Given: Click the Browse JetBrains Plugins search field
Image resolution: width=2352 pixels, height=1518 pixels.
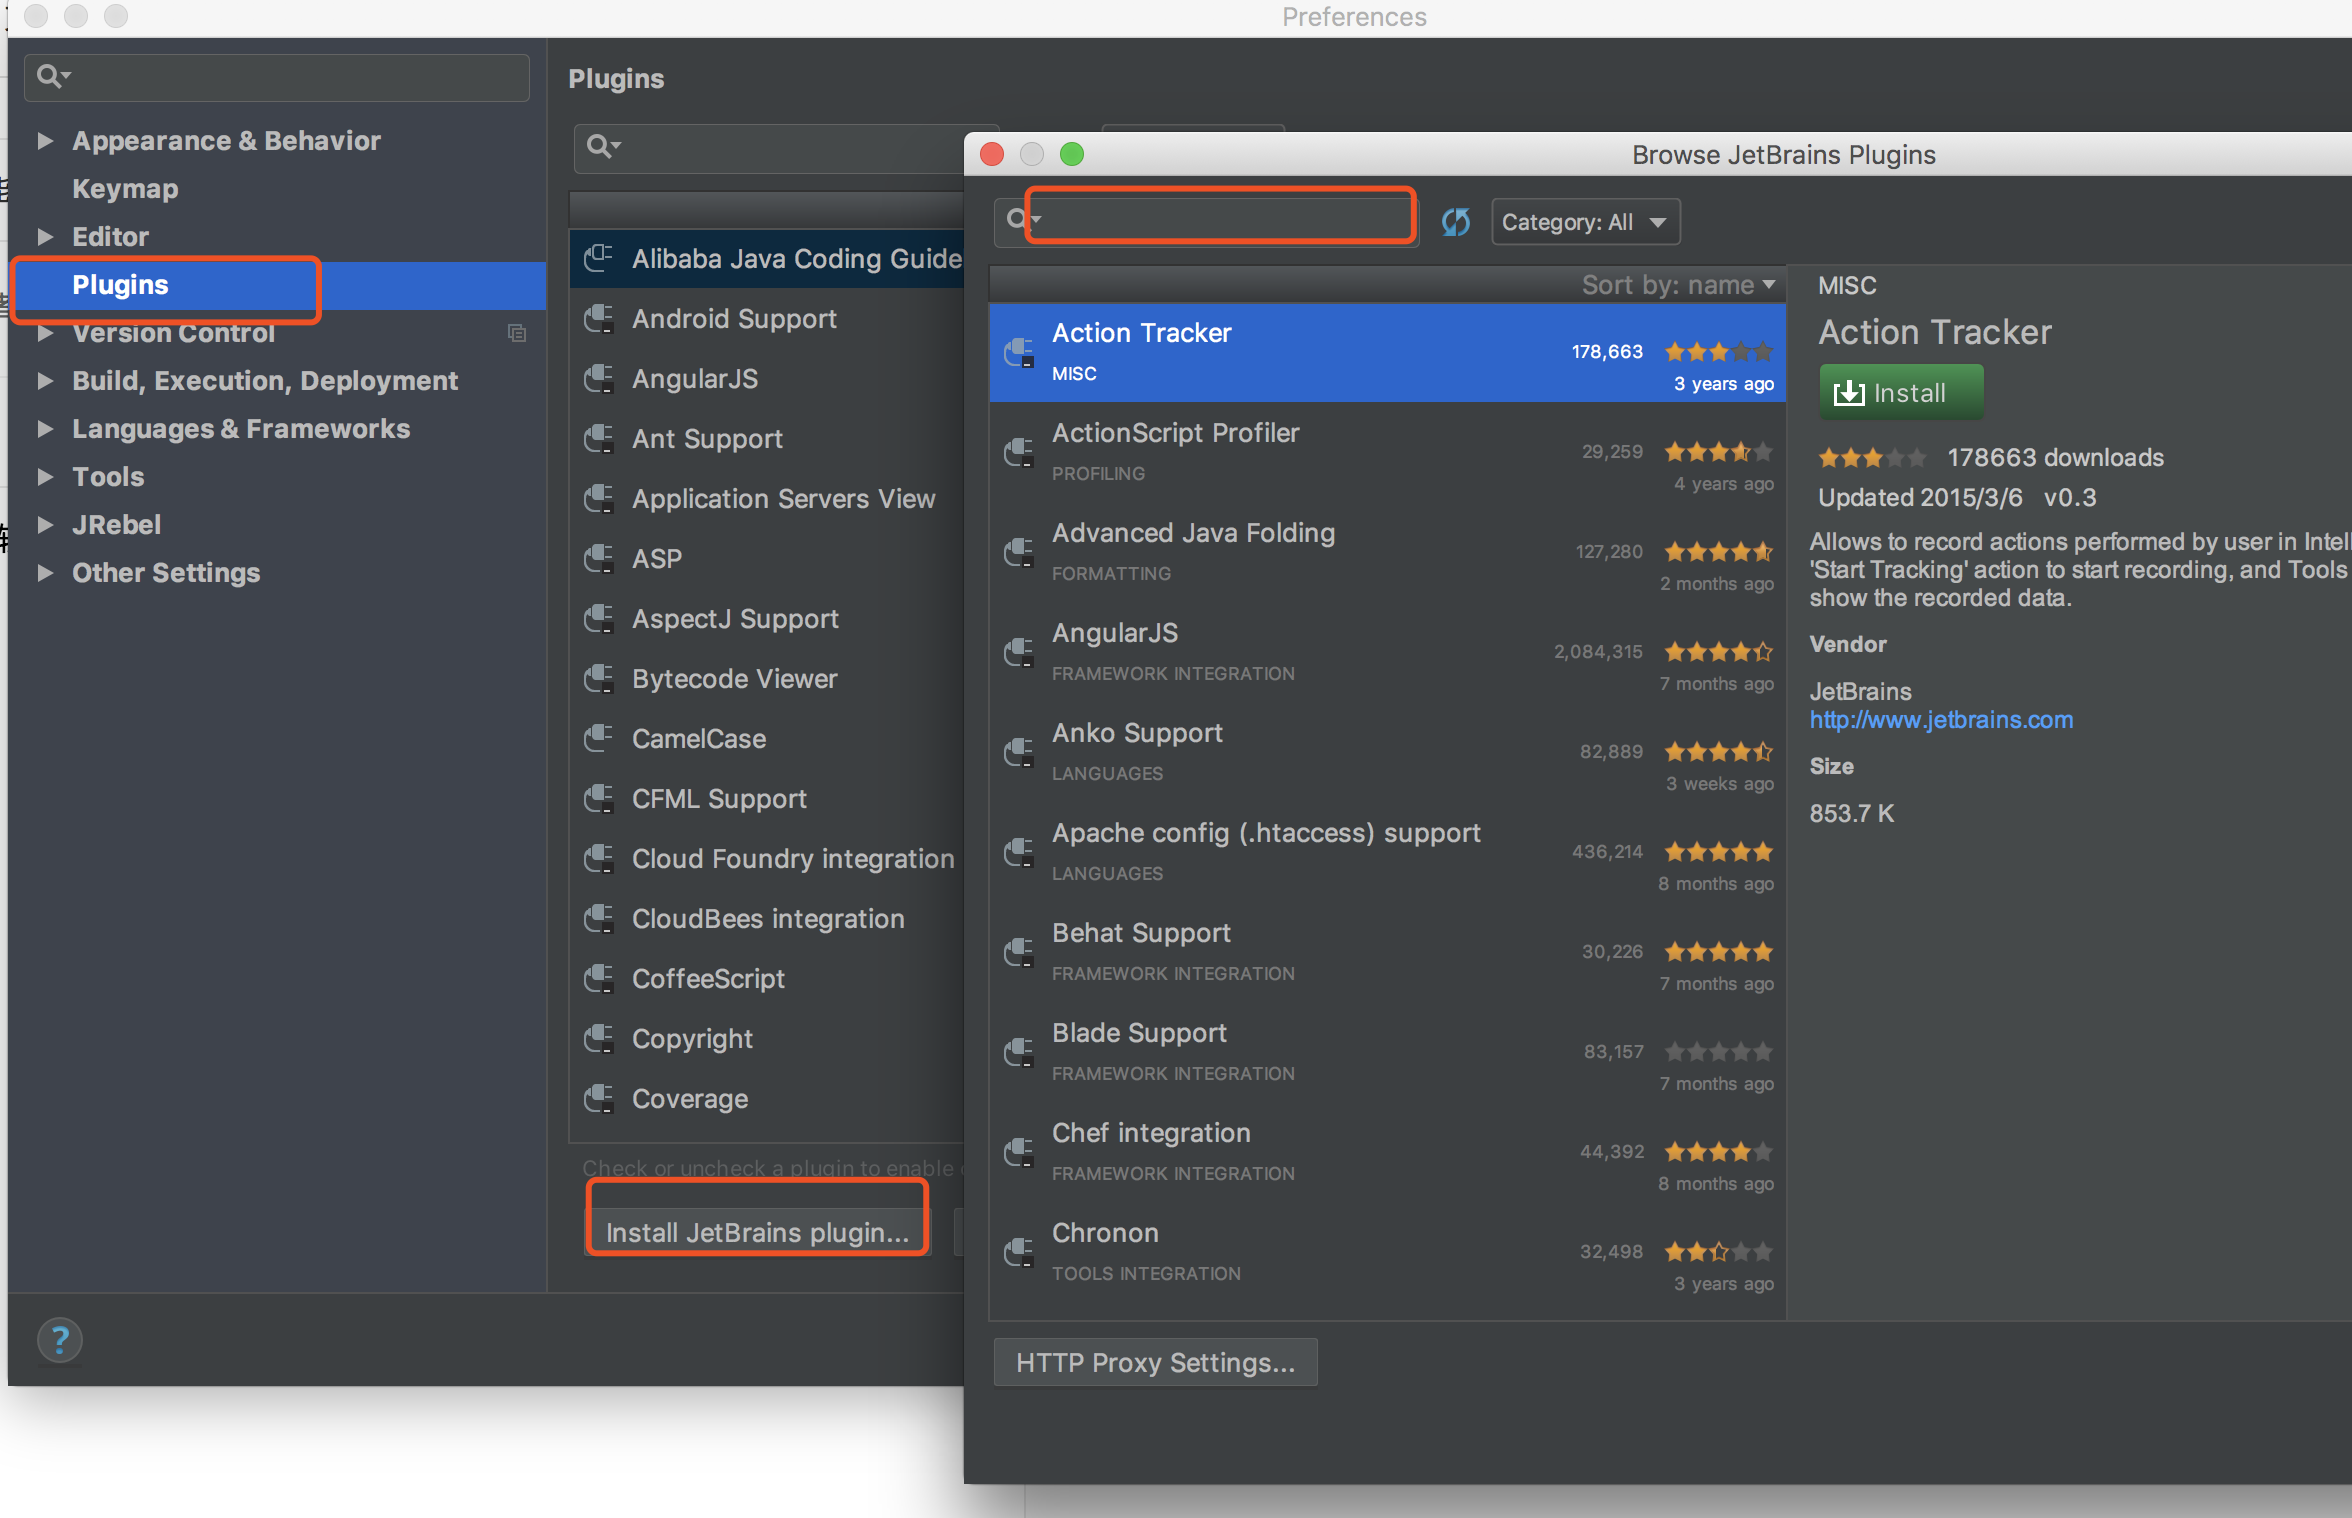Looking at the screenshot, I should tap(1205, 221).
